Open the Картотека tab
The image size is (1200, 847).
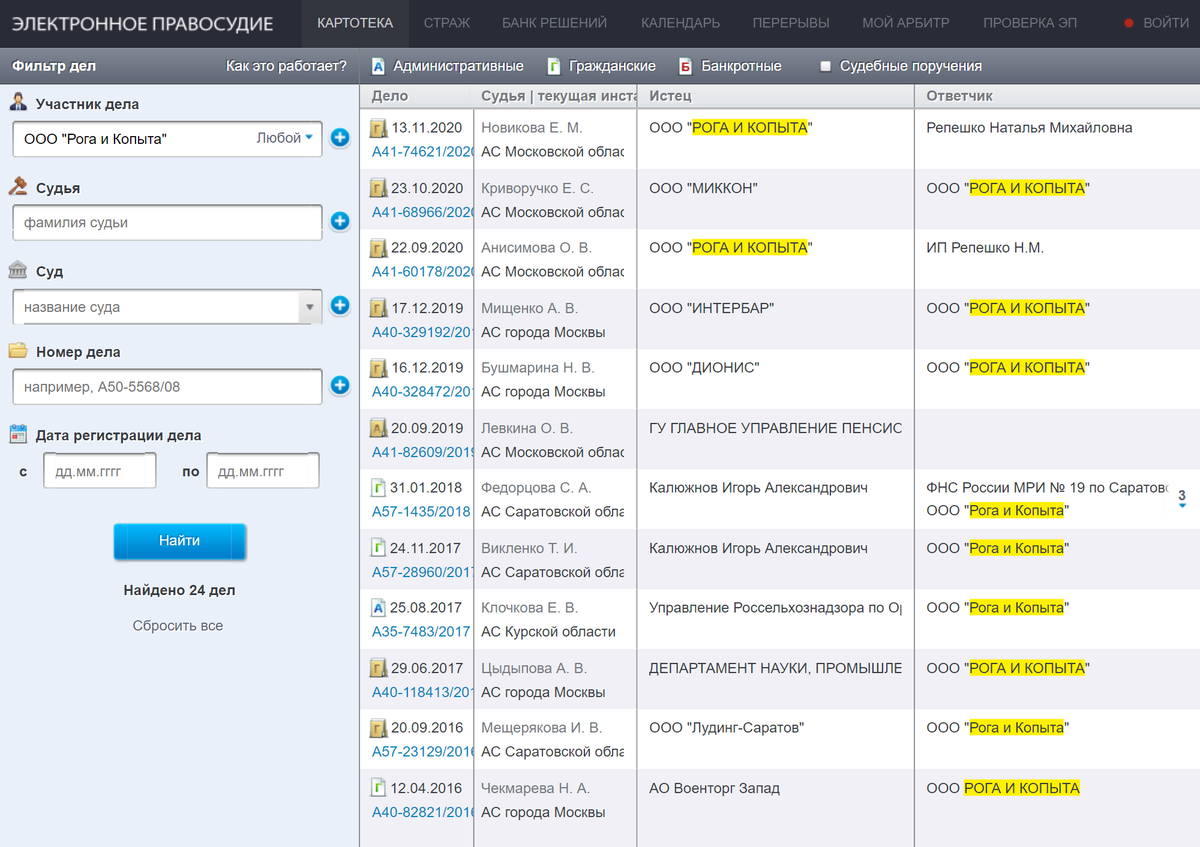click(x=355, y=23)
